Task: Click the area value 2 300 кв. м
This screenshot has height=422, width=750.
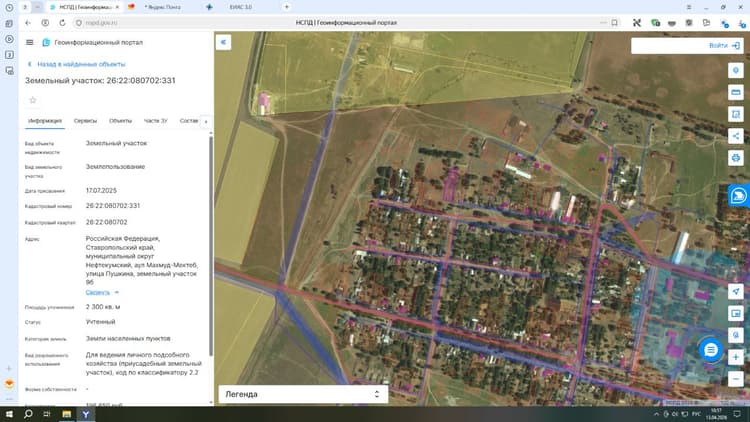Action: (103, 307)
